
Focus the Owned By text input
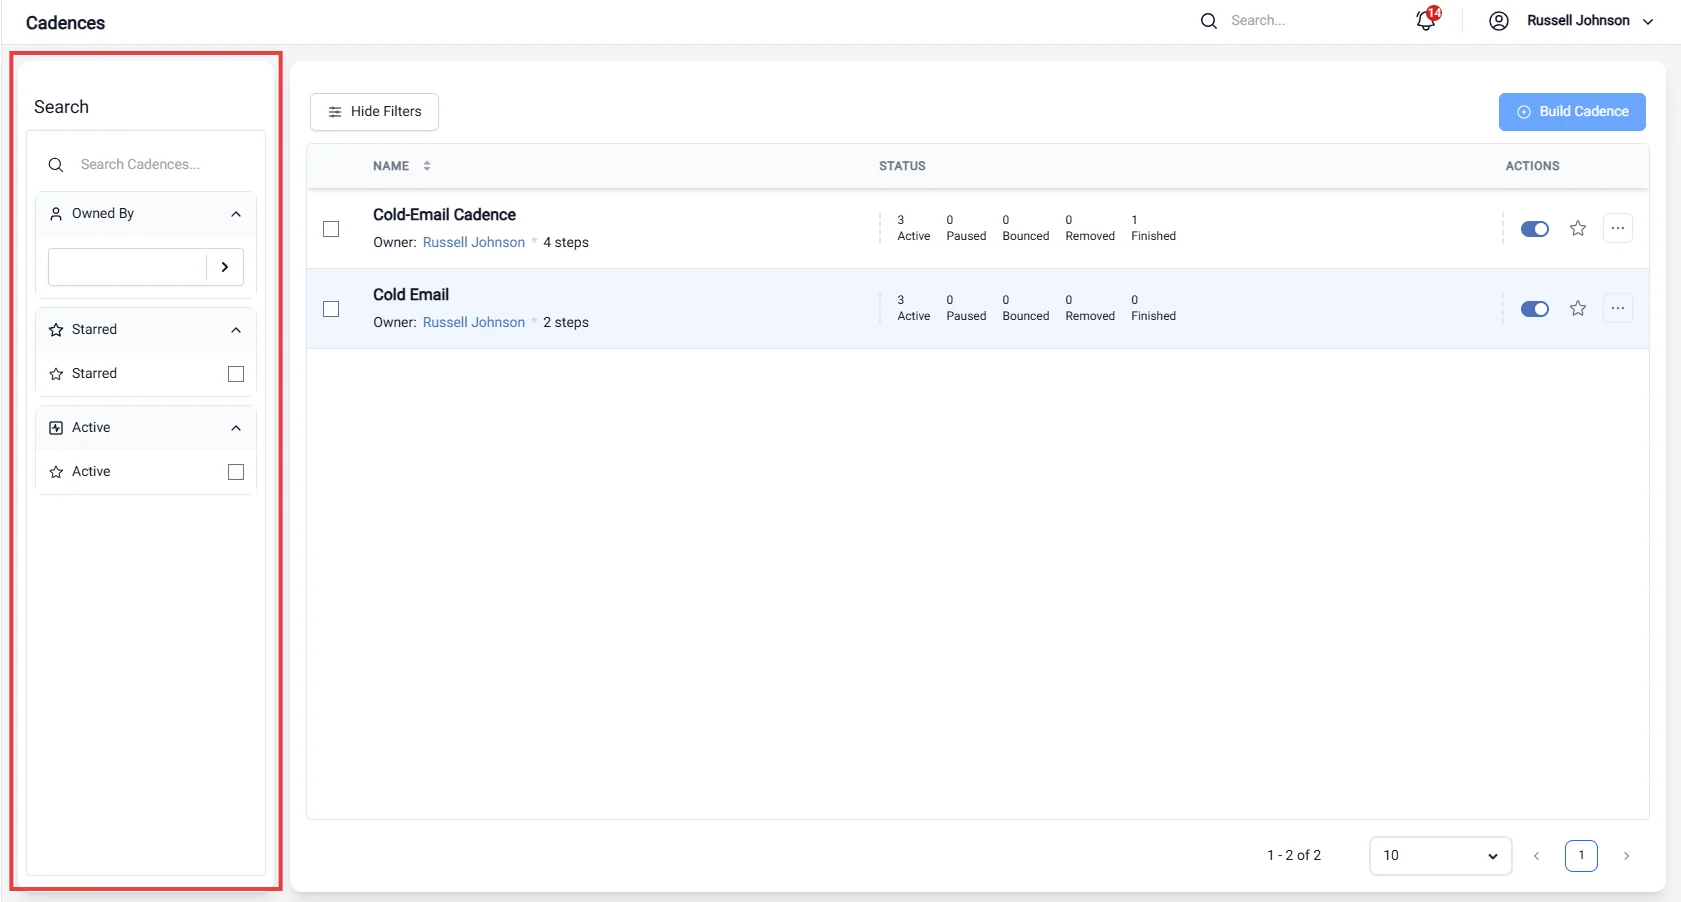(127, 267)
